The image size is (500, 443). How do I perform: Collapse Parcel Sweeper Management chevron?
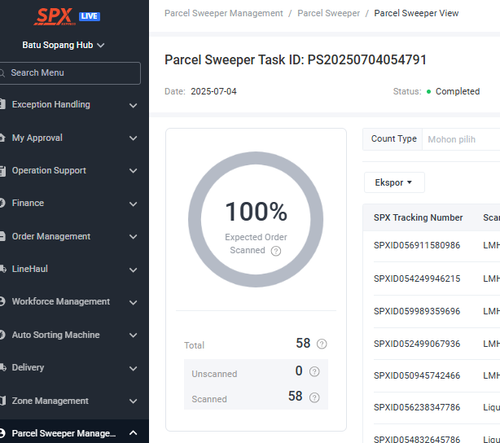click(133, 433)
